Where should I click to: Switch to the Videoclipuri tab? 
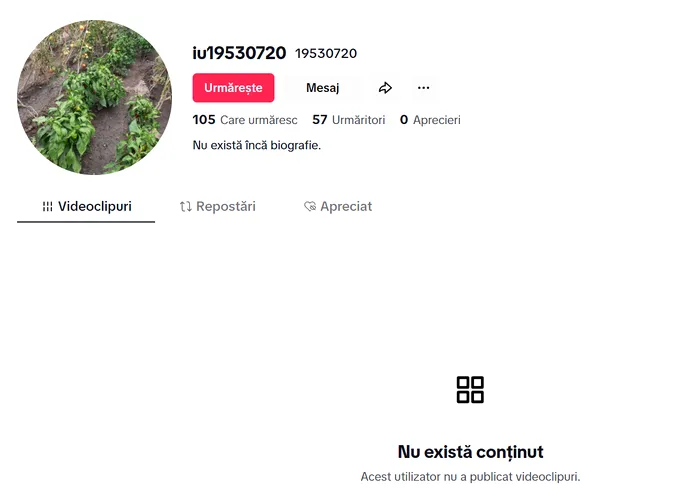pyautogui.click(x=86, y=206)
